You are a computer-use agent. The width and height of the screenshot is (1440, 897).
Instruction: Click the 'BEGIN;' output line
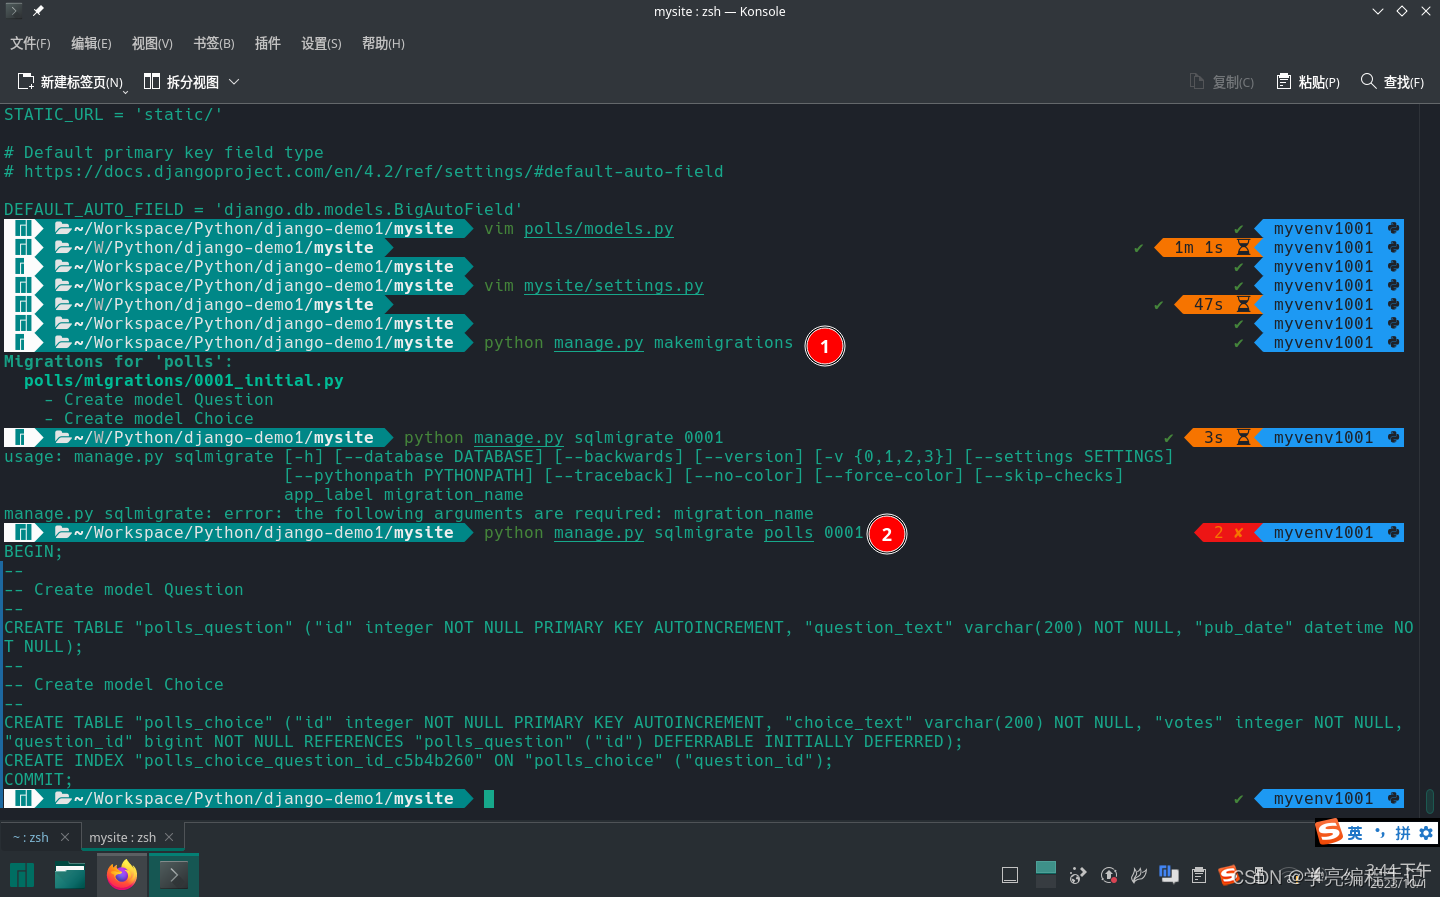click(34, 551)
